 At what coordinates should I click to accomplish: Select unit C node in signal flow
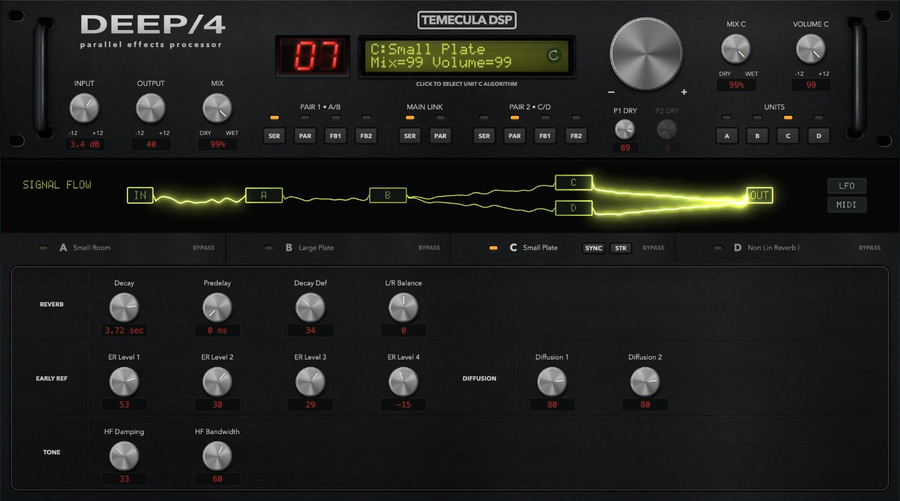click(x=573, y=182)
